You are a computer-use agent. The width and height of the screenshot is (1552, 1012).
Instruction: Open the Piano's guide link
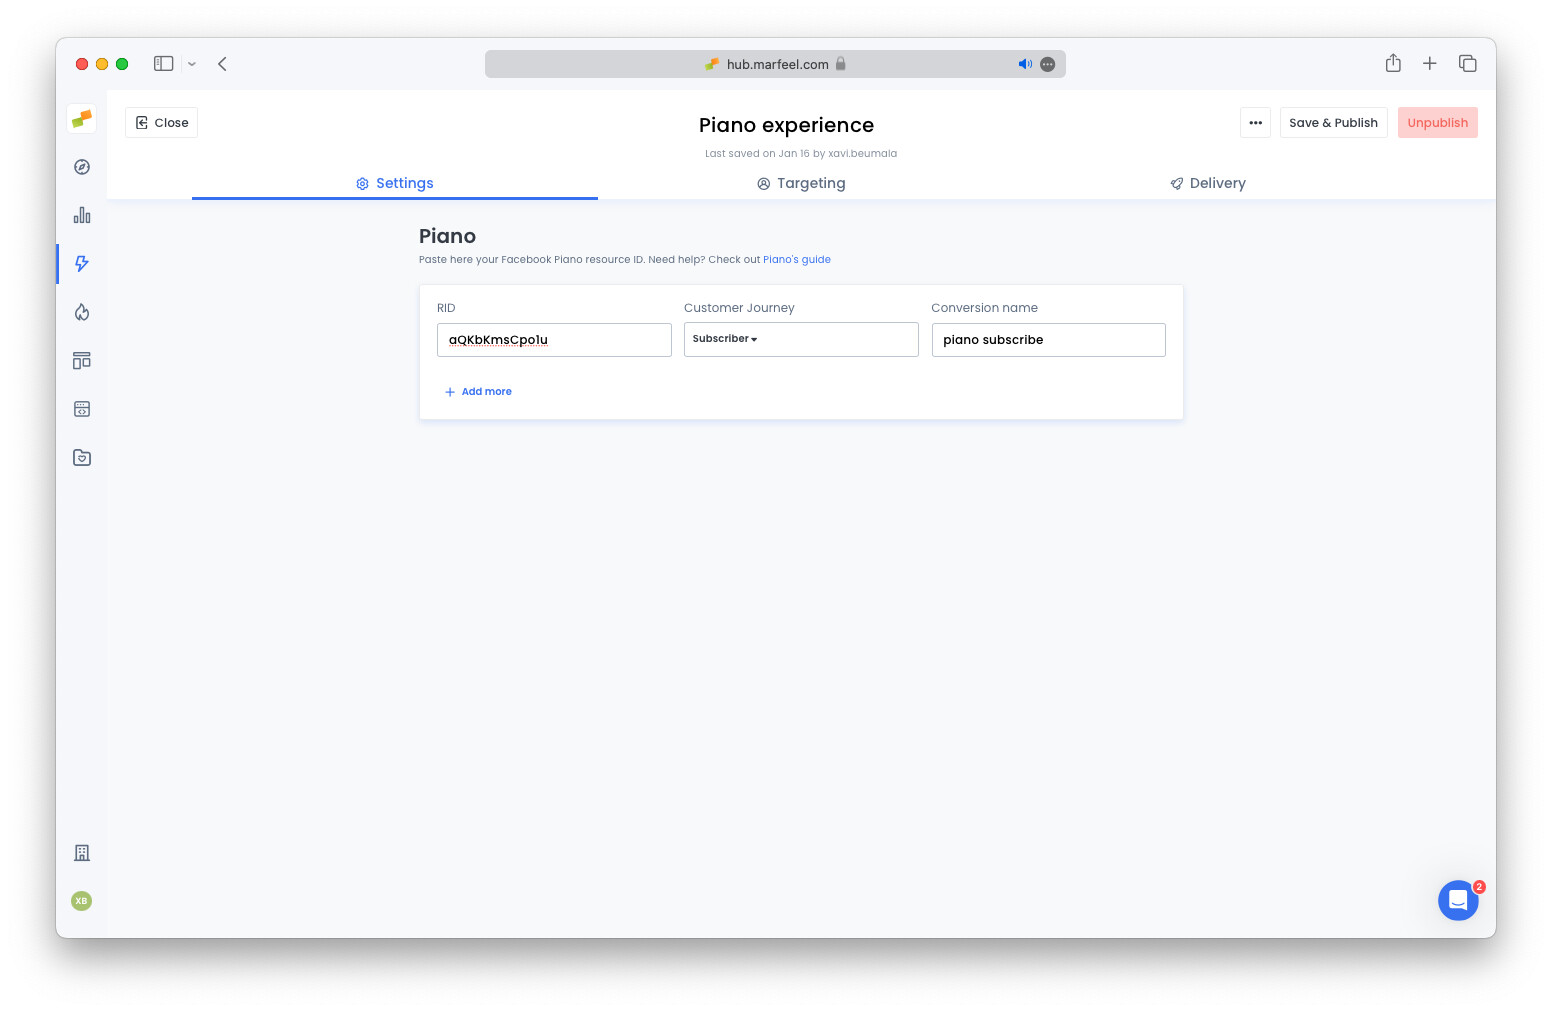click(796, 259)
